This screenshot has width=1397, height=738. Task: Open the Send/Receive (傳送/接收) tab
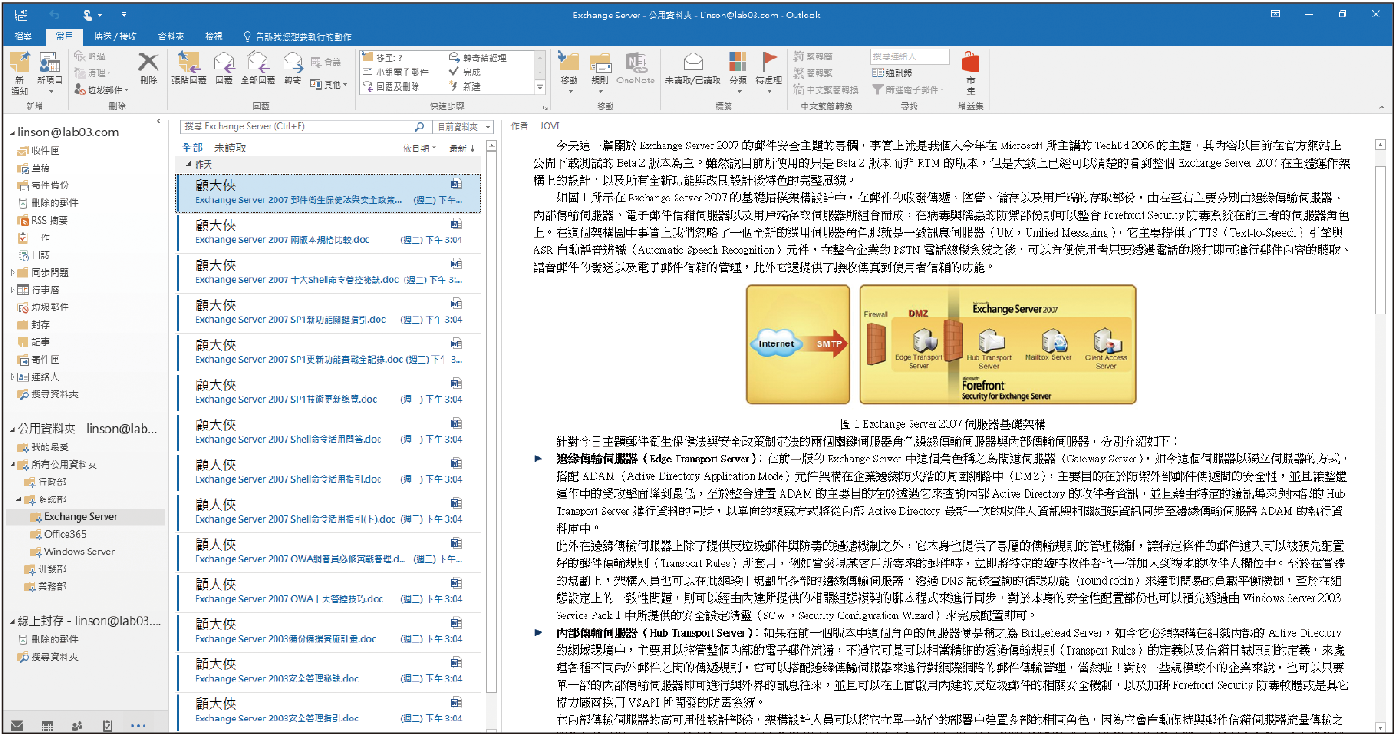click(115, 36)
